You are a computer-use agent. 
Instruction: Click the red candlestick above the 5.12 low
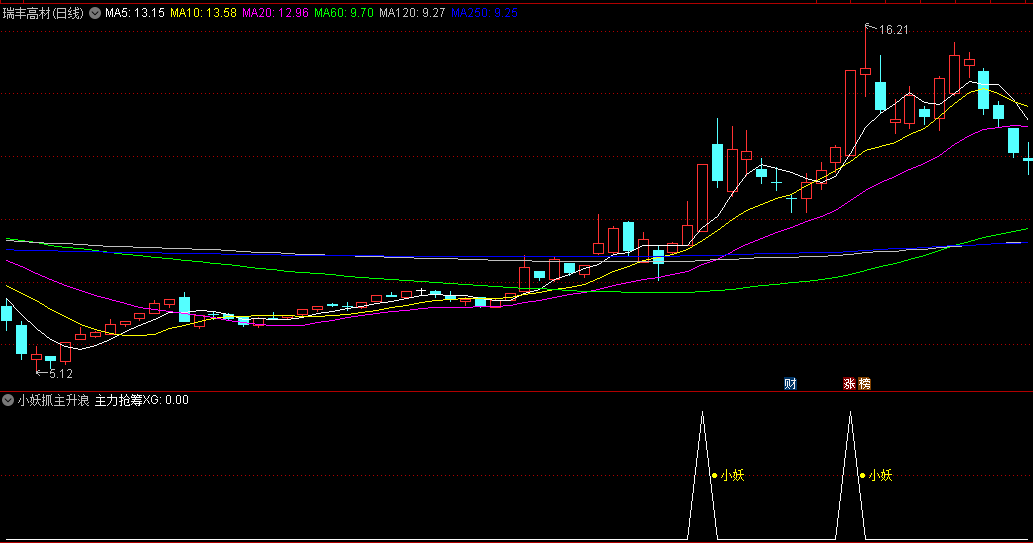point(36,357)
